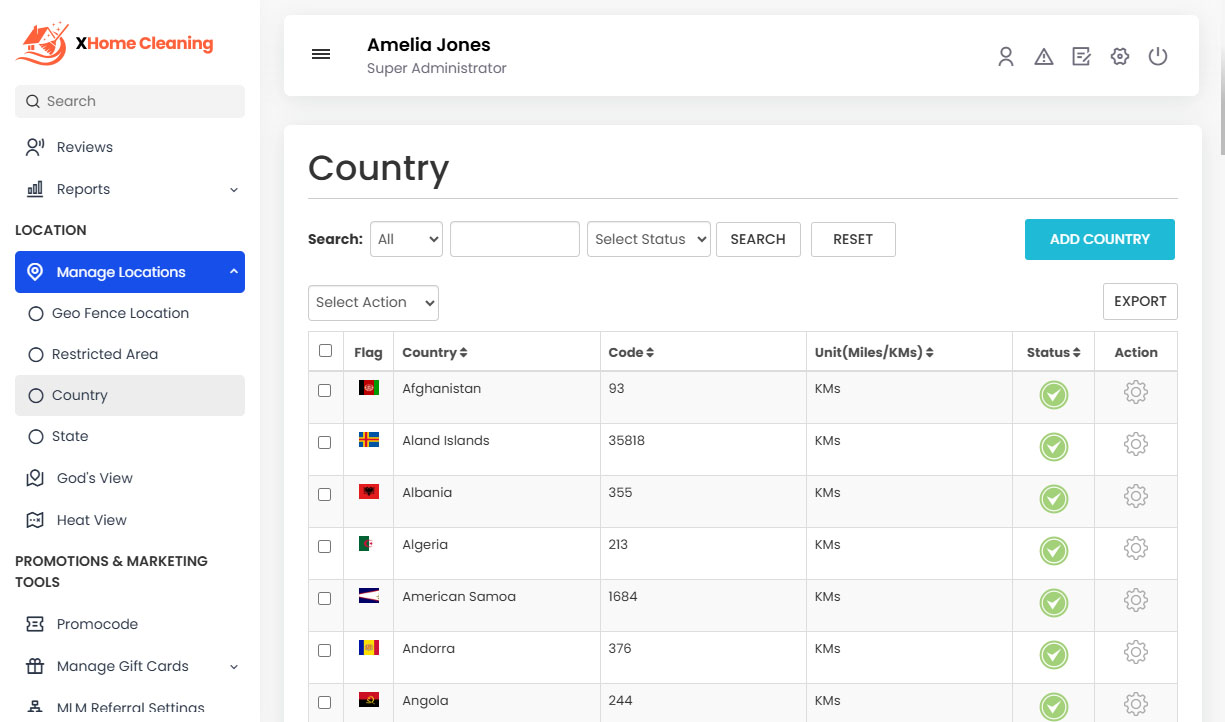The image size is (1225, 722).
Task: Open the action gear for Afghanistan
Action: (x=1135, y=393)
